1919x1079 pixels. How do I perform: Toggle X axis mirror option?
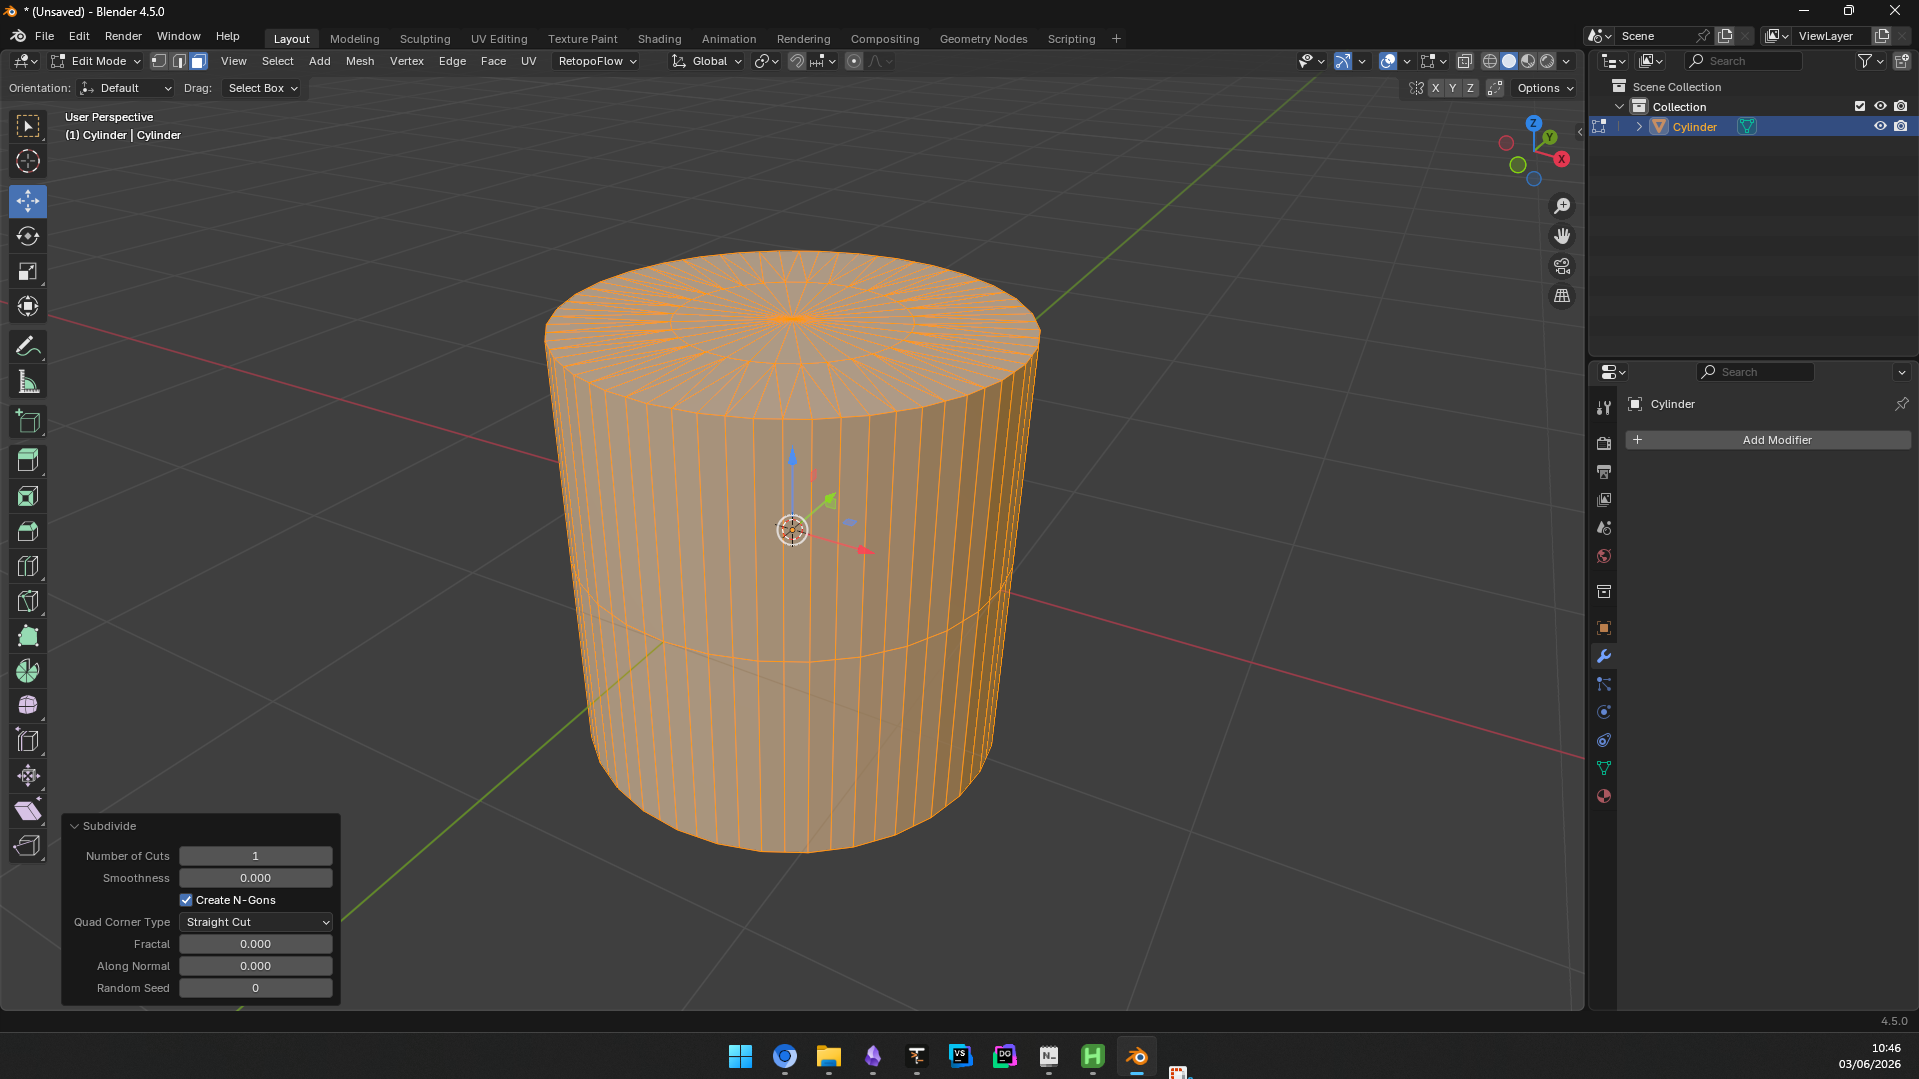(x=1435, y=88)
